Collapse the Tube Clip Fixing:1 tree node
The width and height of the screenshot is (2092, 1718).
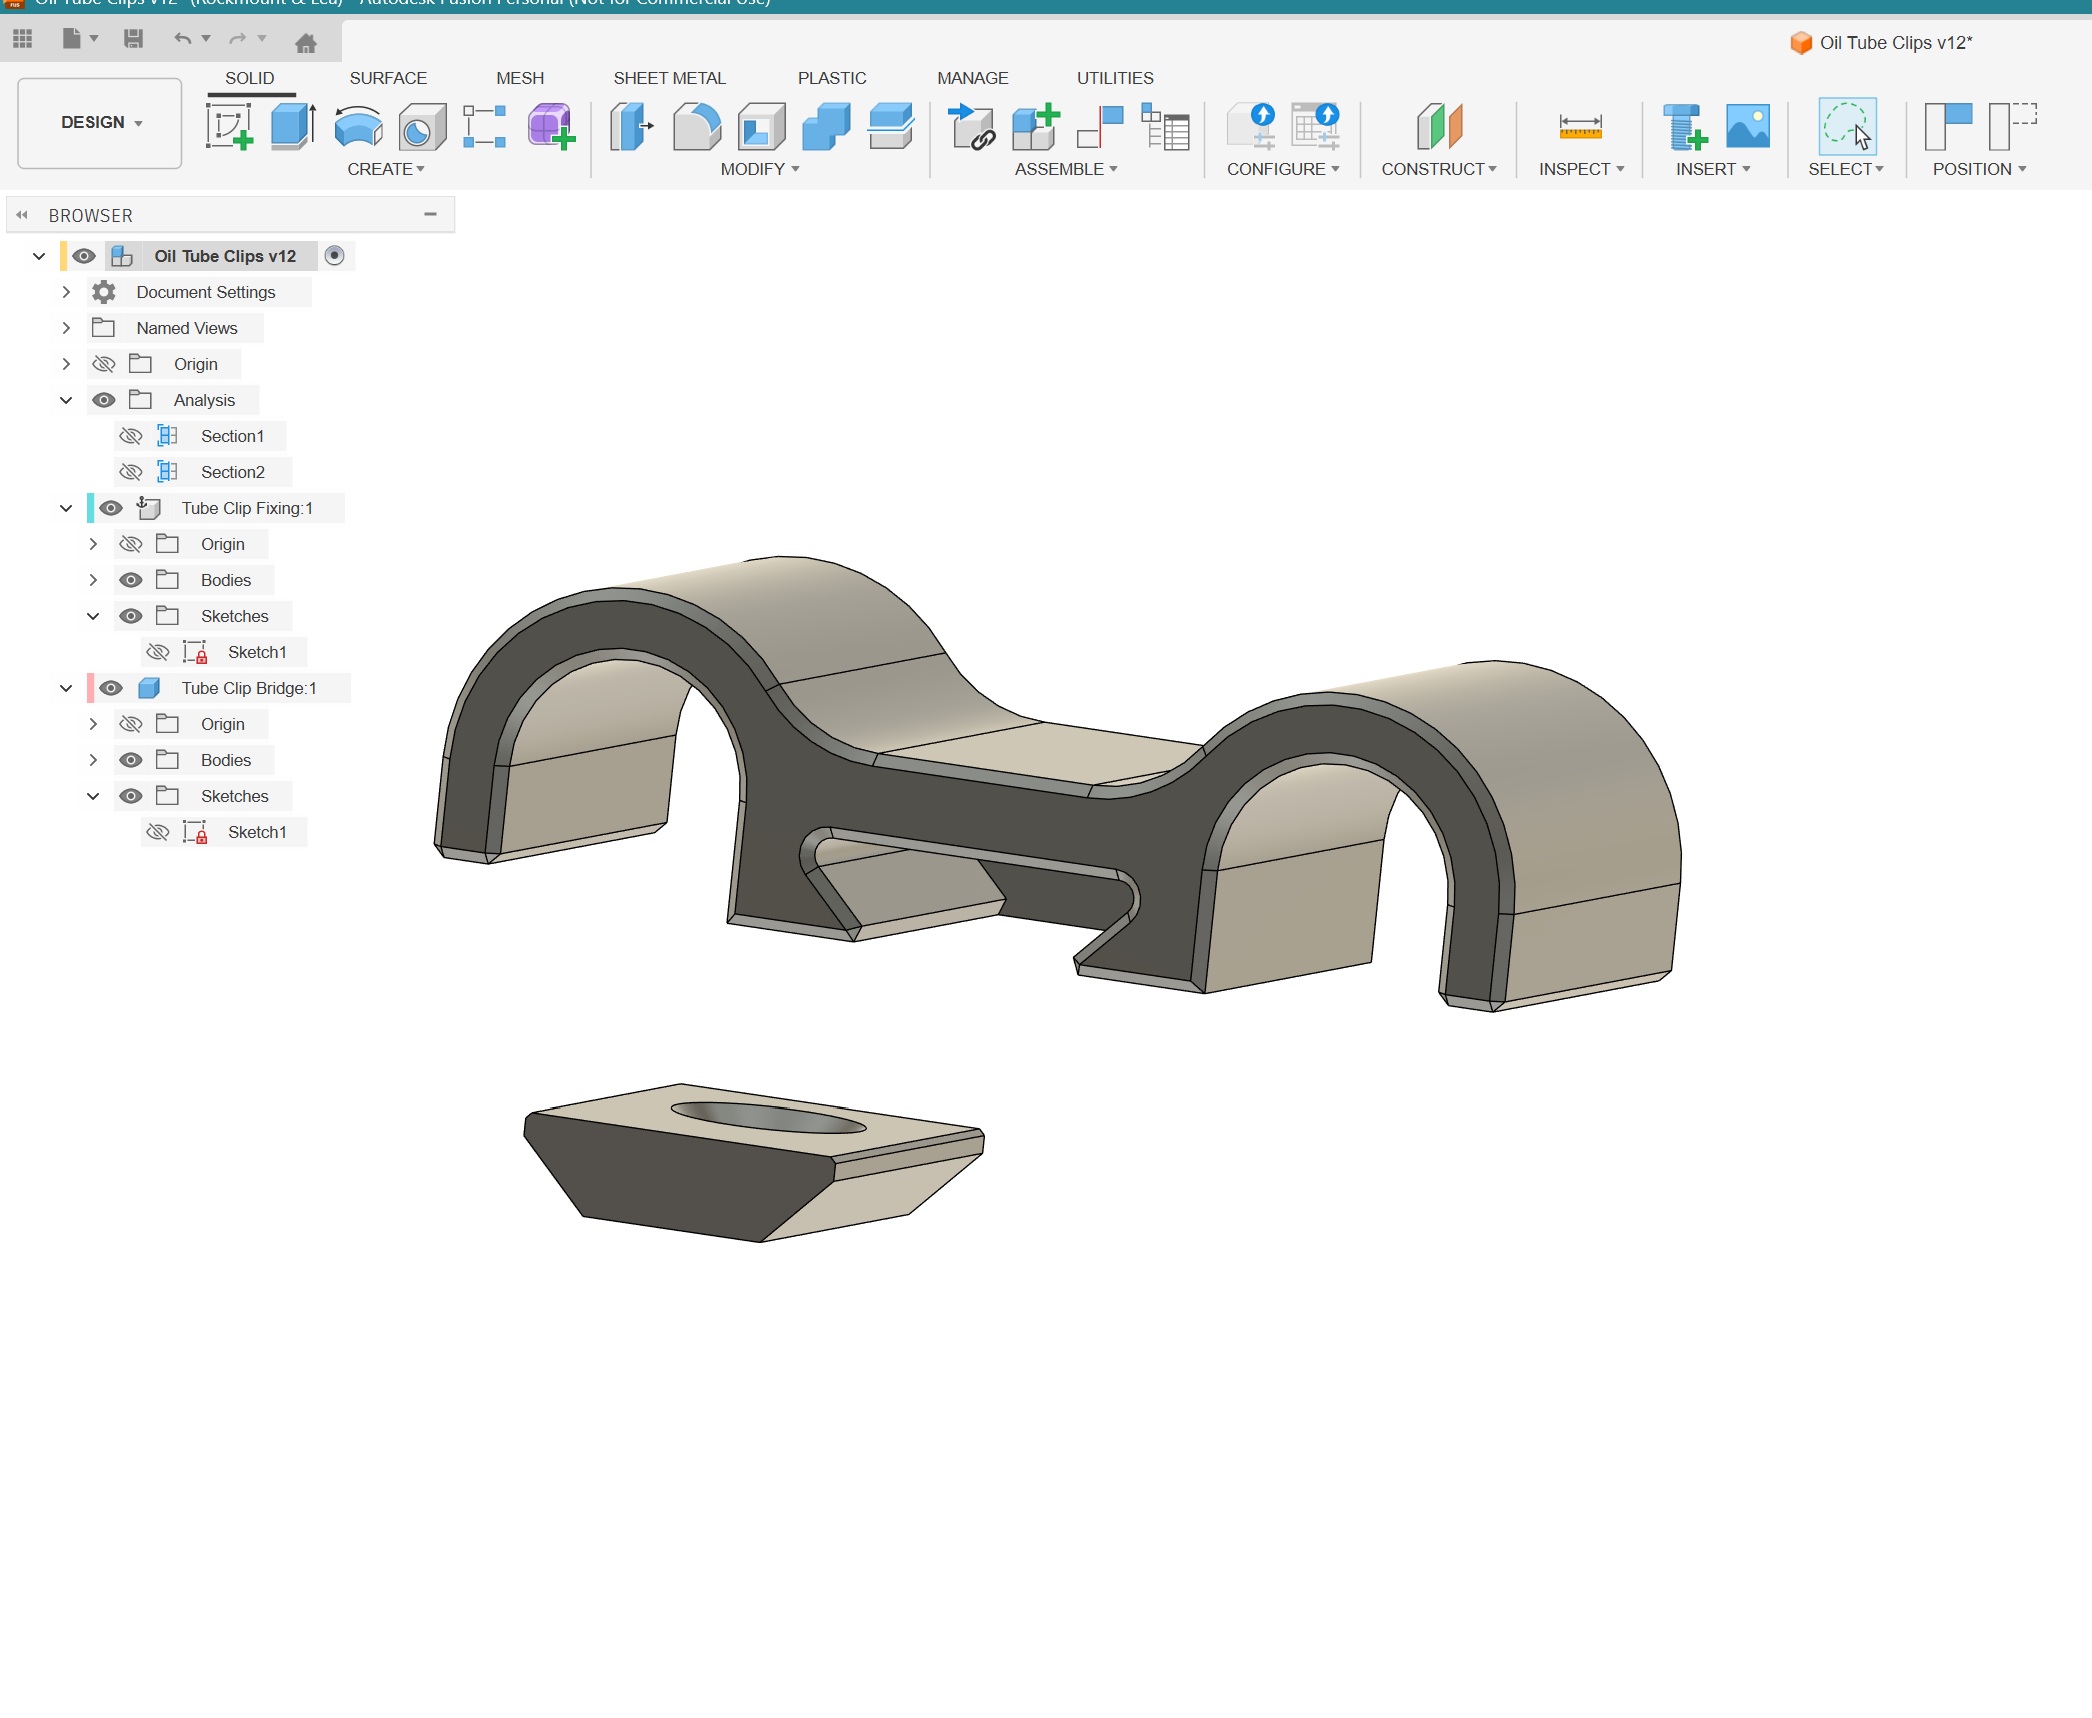[66, 508]
